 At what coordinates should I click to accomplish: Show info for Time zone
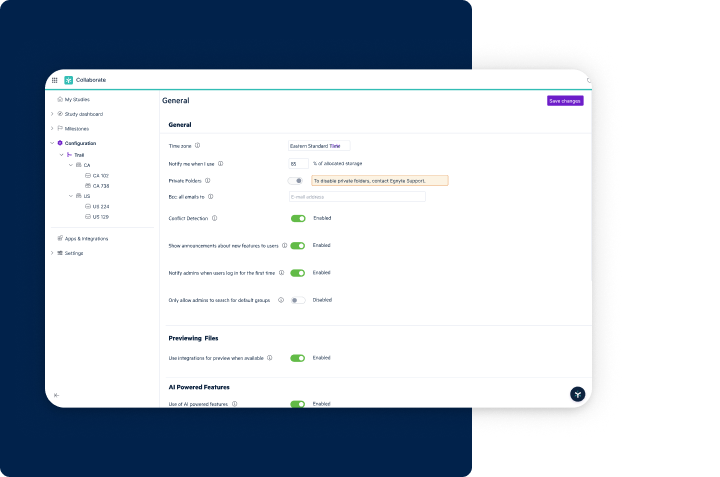[197, 146]
